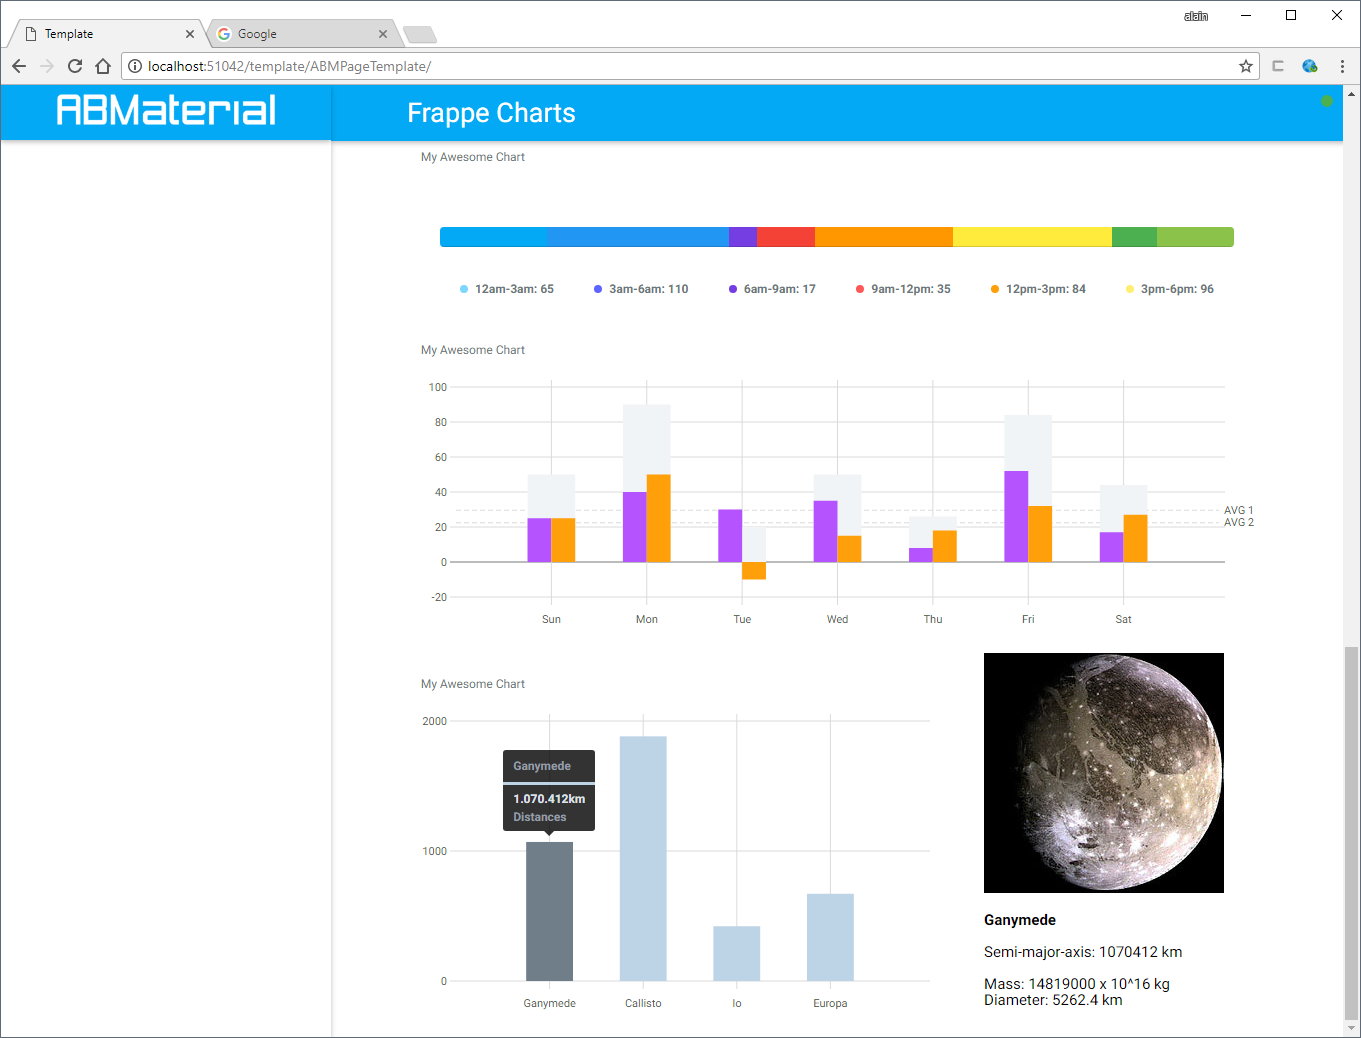The image size is (1361, 1038).
Task: Click the Callisto axis label
Action: click(643, 1003)
